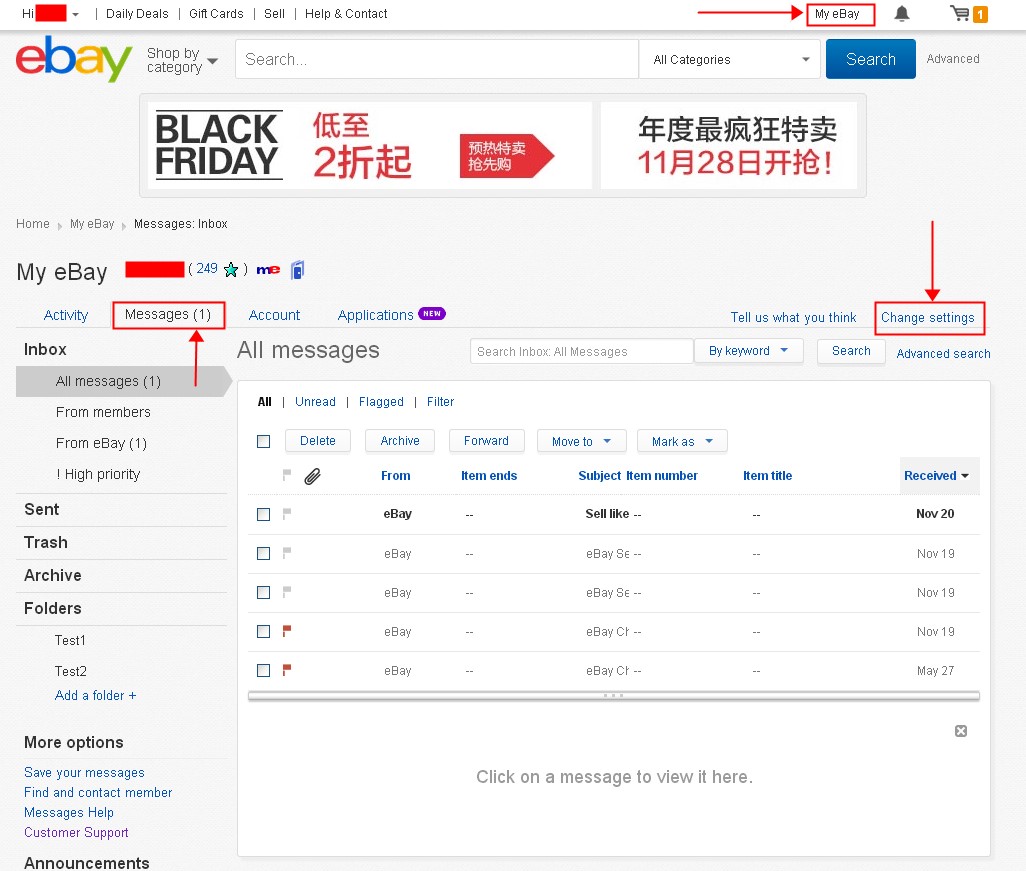This screenshot has height=871, width=1026.
Task: Open the Sent folder
Action: click(x=41, y=509)
